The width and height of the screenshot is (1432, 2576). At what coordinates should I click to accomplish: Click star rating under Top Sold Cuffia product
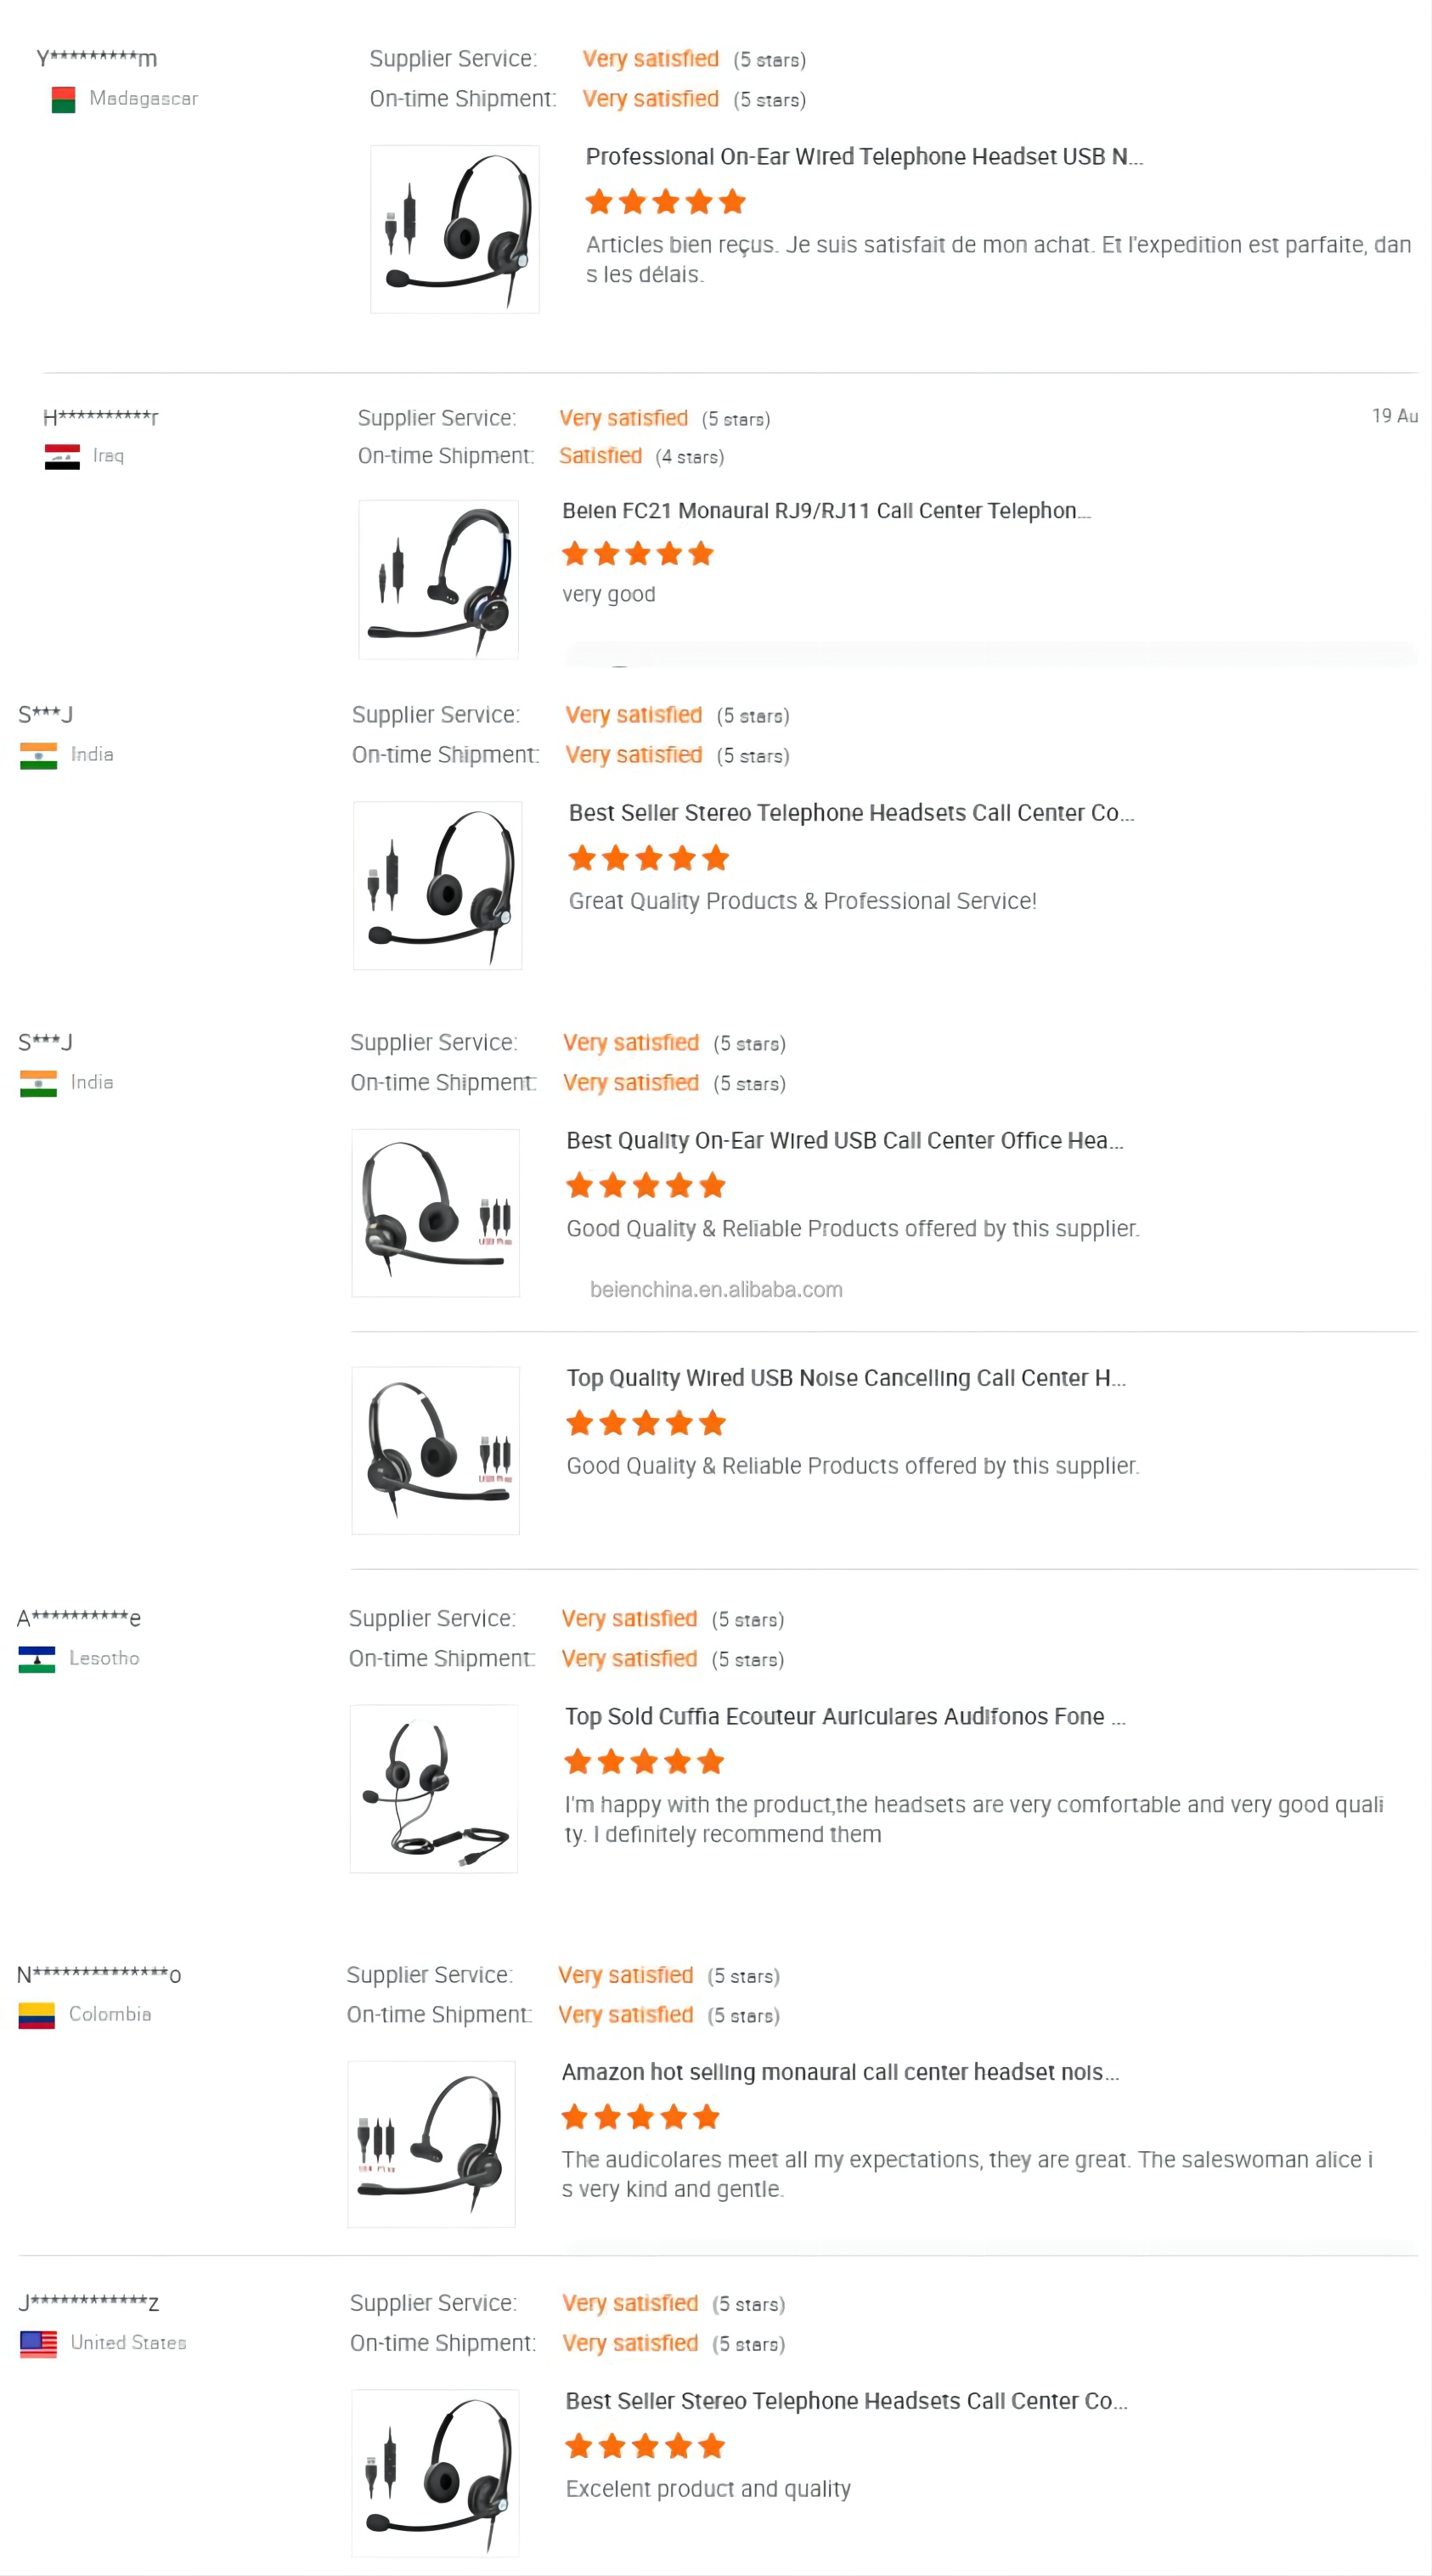tap(643, 1762)
